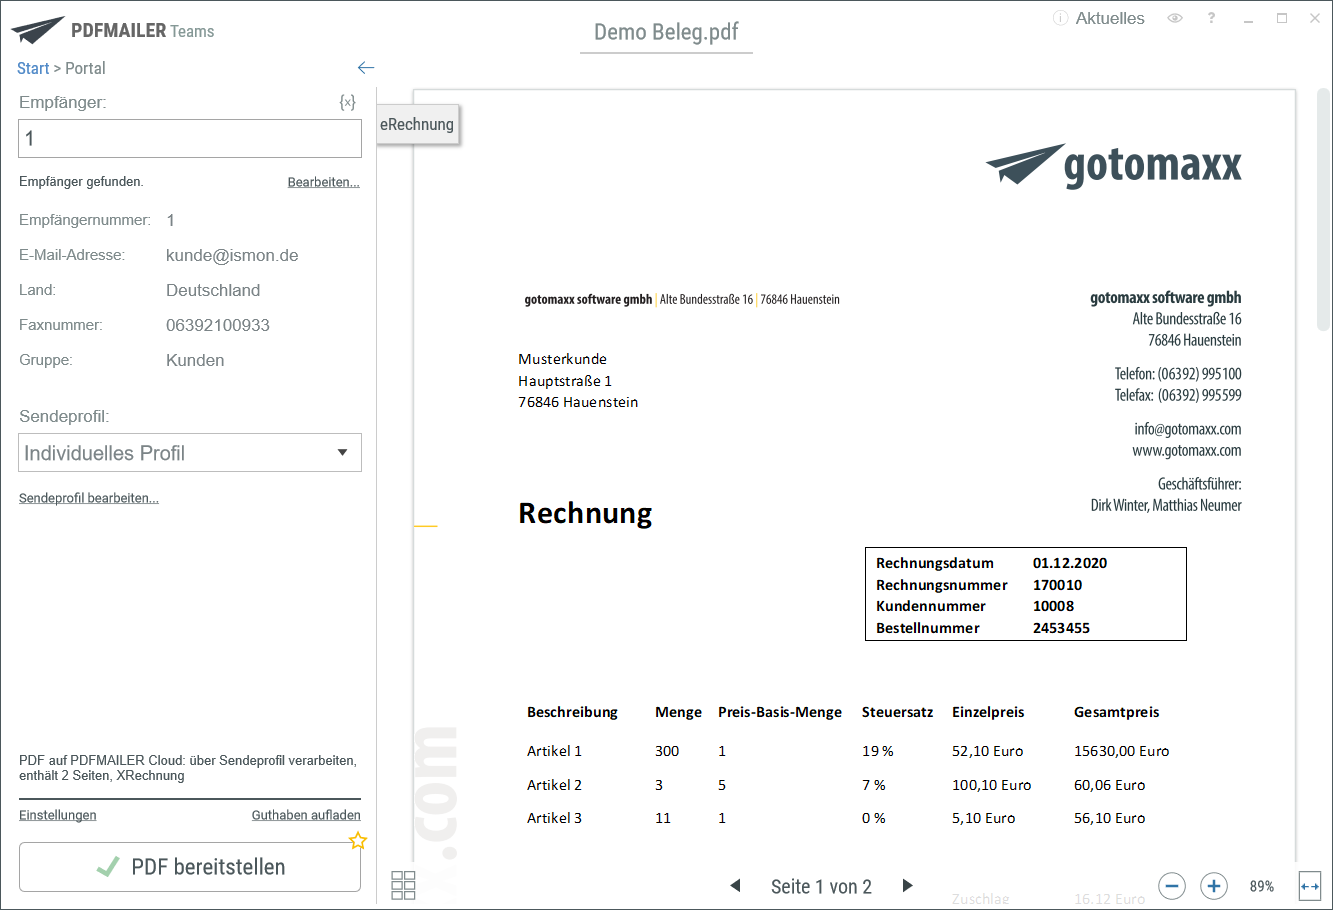Click the Seite 1 von 2 indicator
The width and height of the screenshot is (1333, 910).
[x=821, y=886]
